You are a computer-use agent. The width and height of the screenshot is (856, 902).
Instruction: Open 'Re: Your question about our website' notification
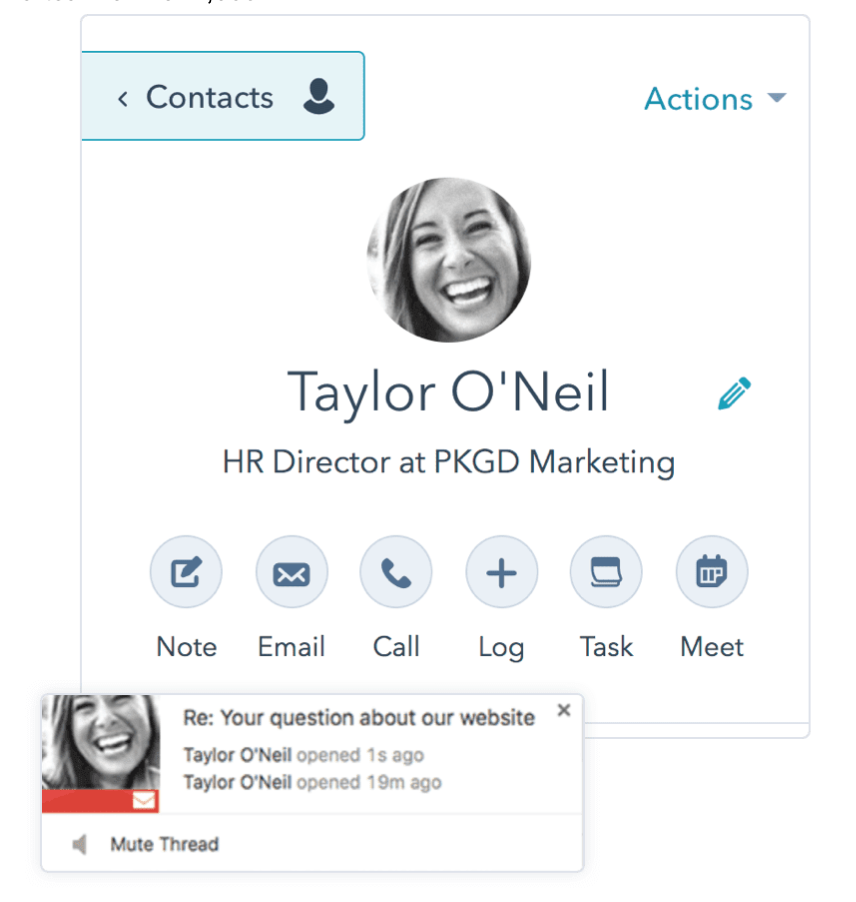(x=359, y=718)
